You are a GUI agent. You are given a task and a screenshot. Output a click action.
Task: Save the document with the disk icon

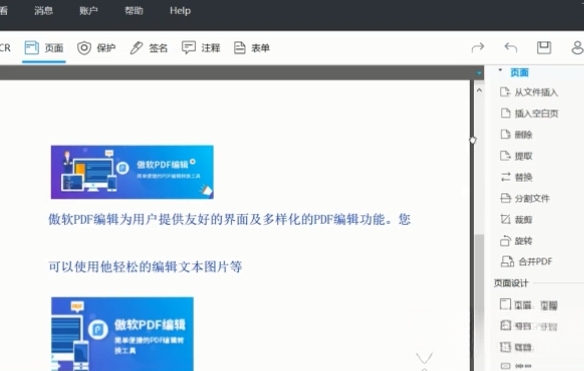[x=544, y=48]
